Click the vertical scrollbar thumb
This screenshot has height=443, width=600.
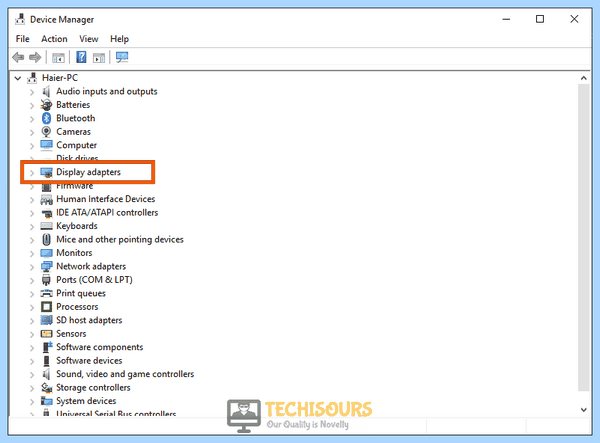[584, 238]
